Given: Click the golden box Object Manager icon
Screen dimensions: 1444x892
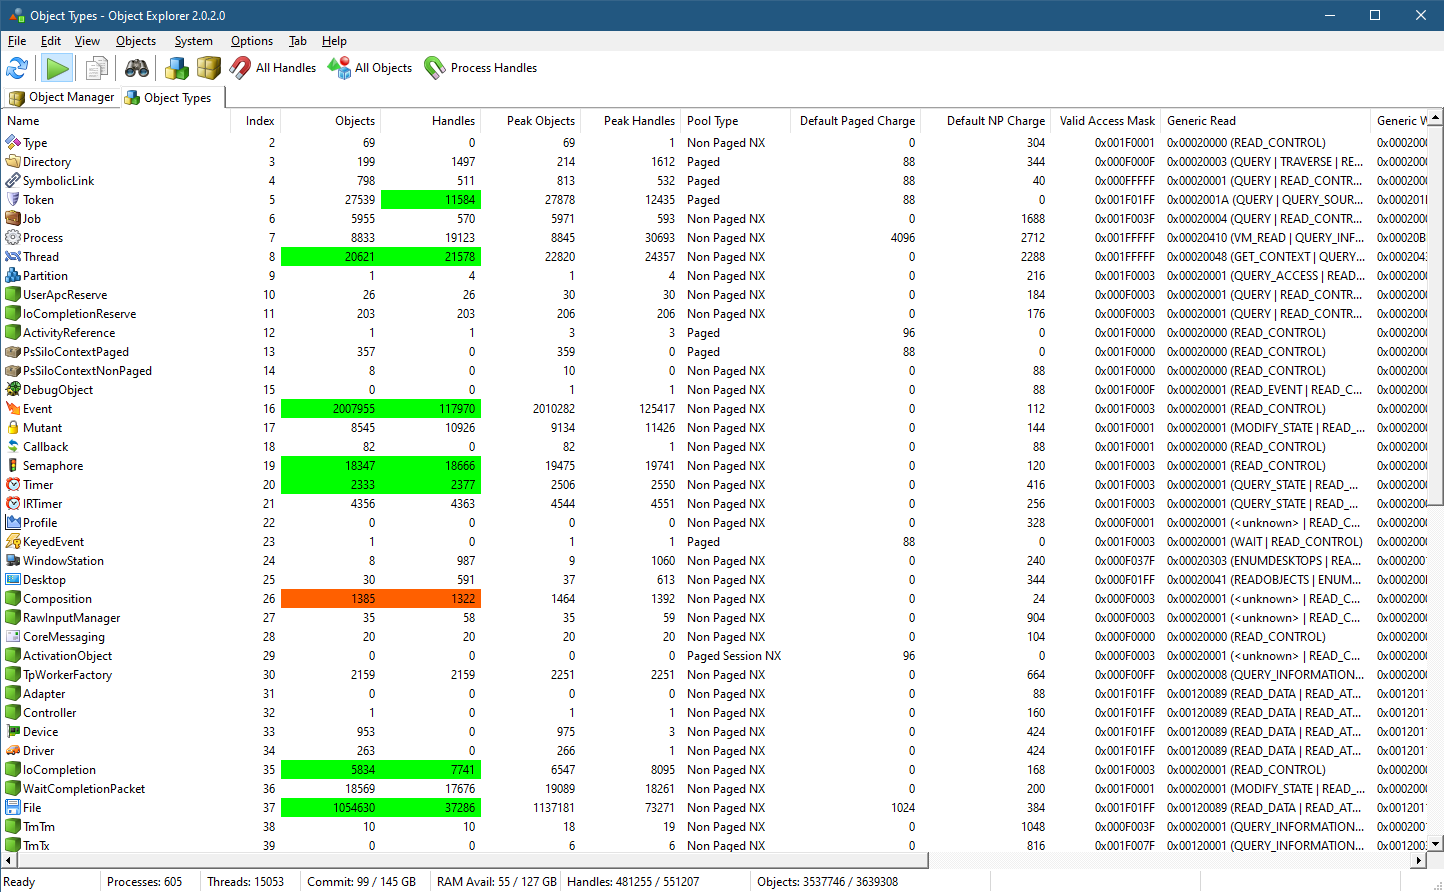Looking at the screenshot, I should tap(208, 68).
